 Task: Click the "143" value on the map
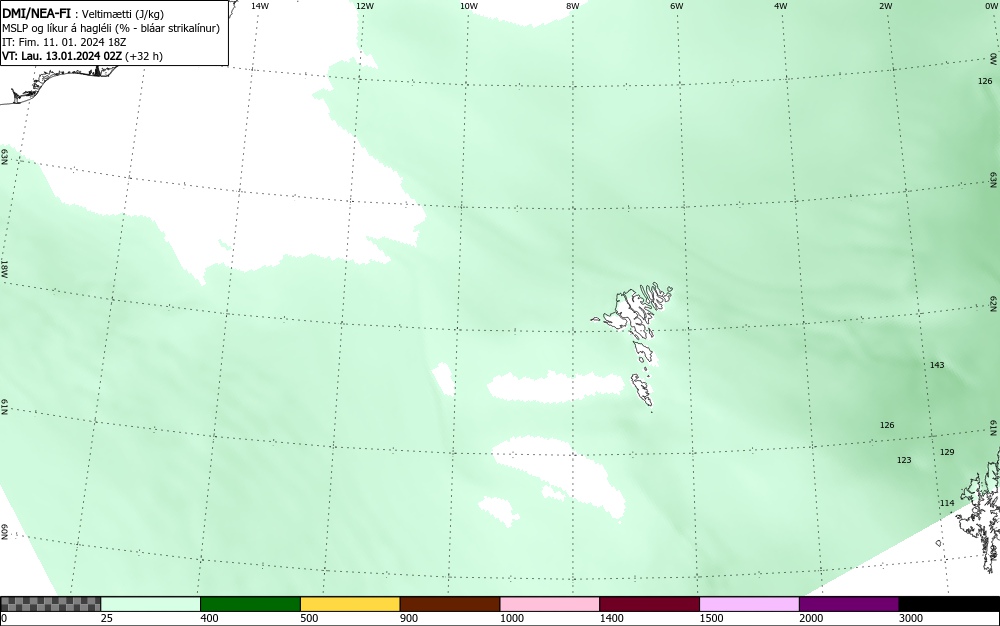coord(937,365)
